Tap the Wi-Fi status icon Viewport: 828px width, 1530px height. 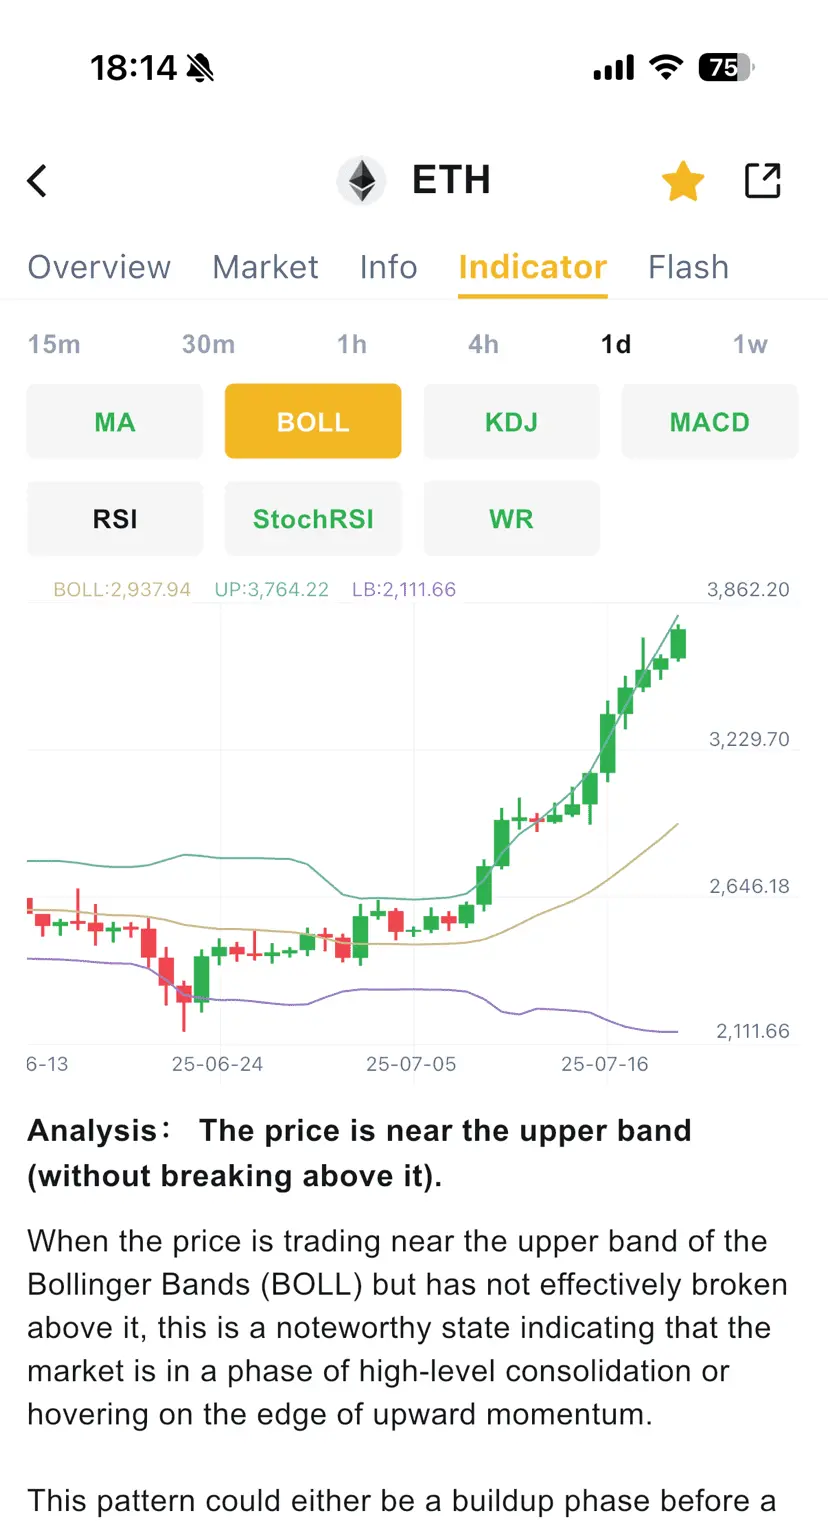[x=664, y=67]
